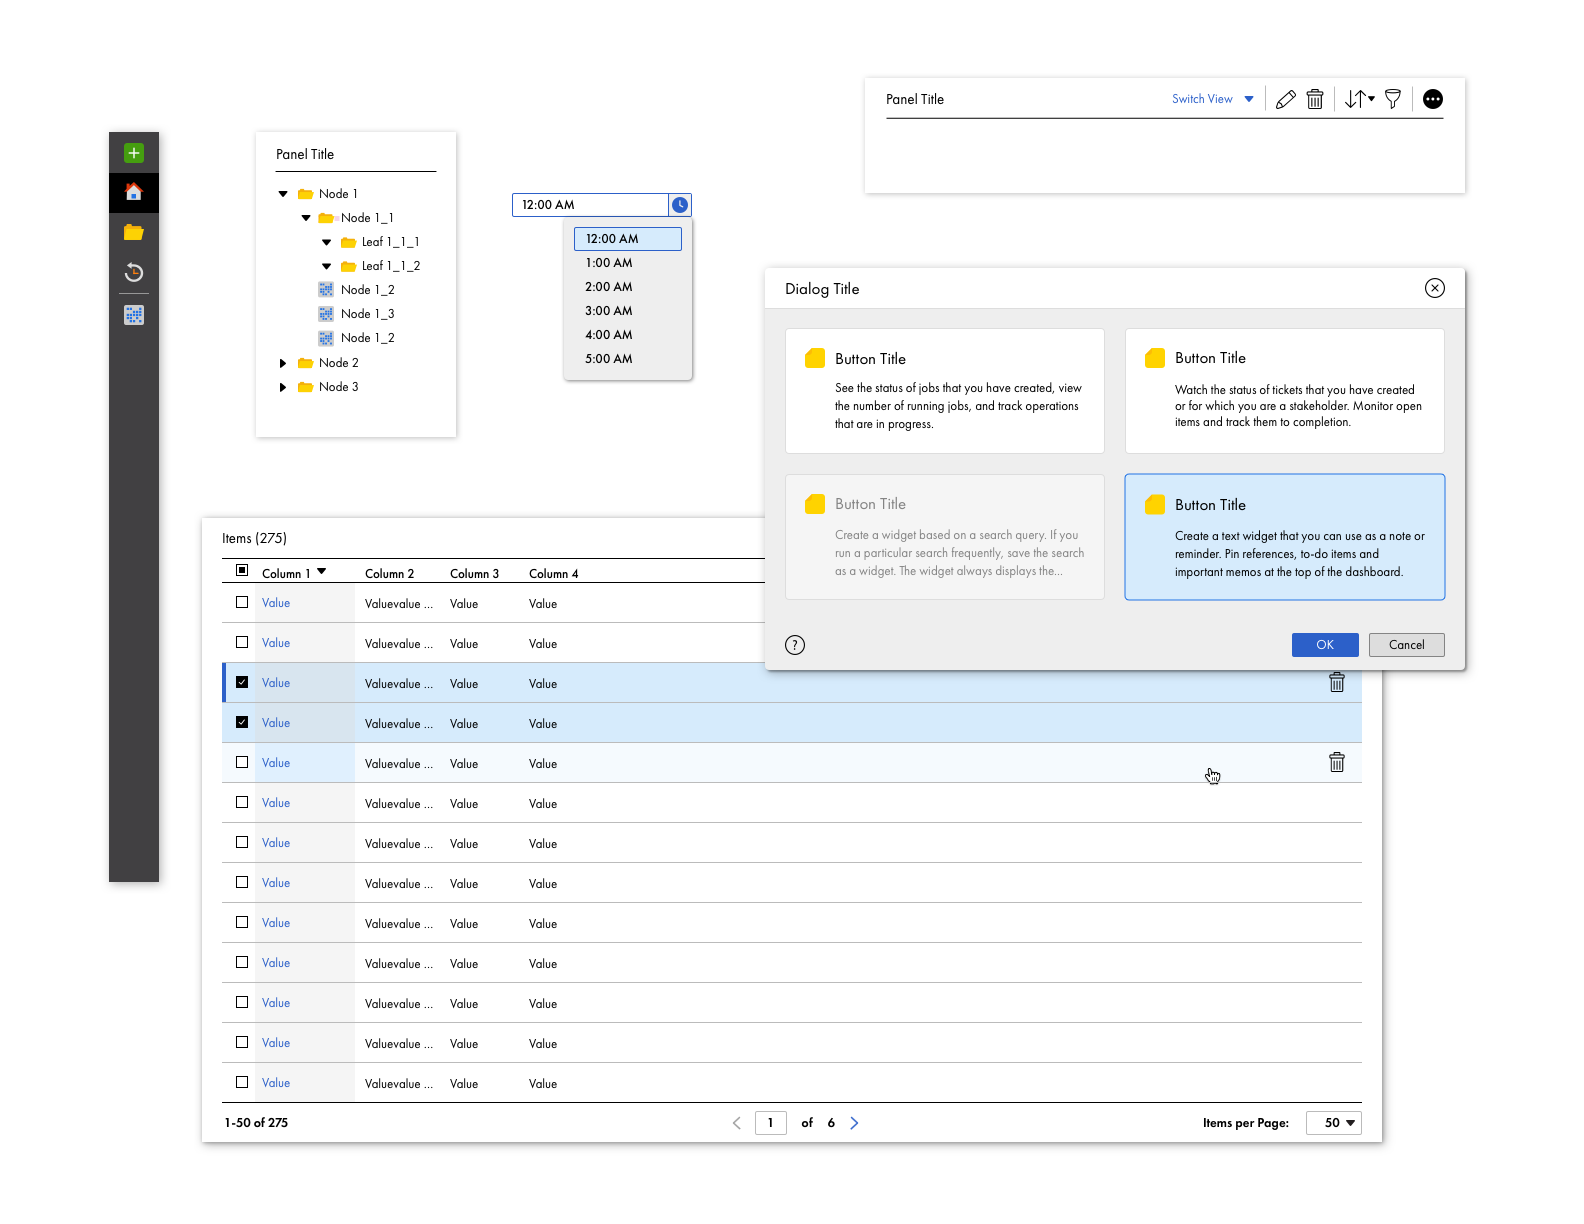Click the page number input field
Screen dimensions: 1584x1224
click(770, 1123)
